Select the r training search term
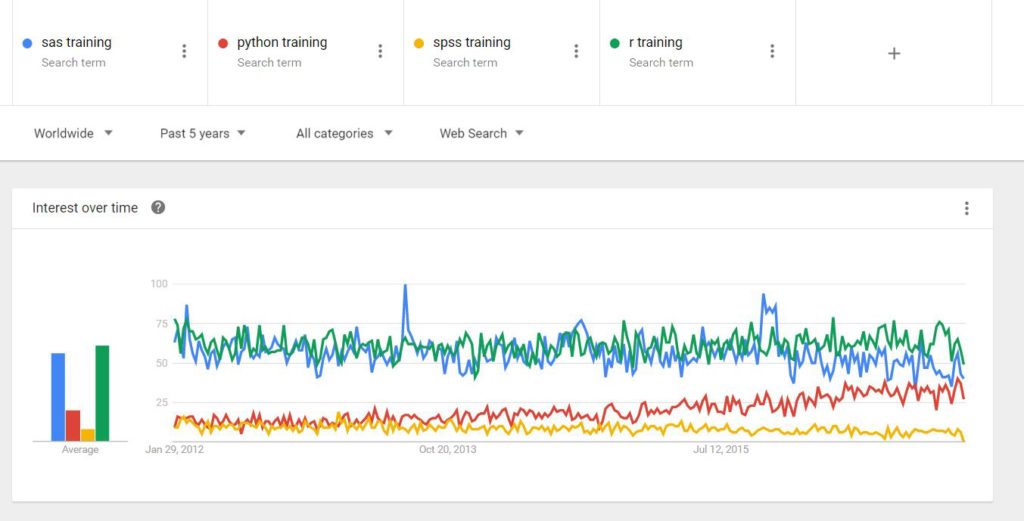 coord(655,43)
